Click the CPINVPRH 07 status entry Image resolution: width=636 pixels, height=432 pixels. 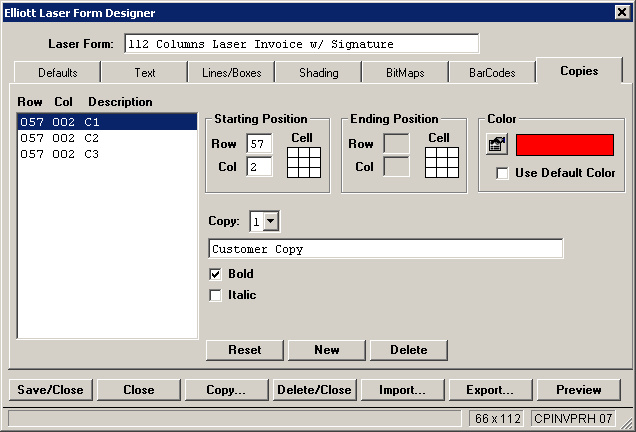pos(573,418)
